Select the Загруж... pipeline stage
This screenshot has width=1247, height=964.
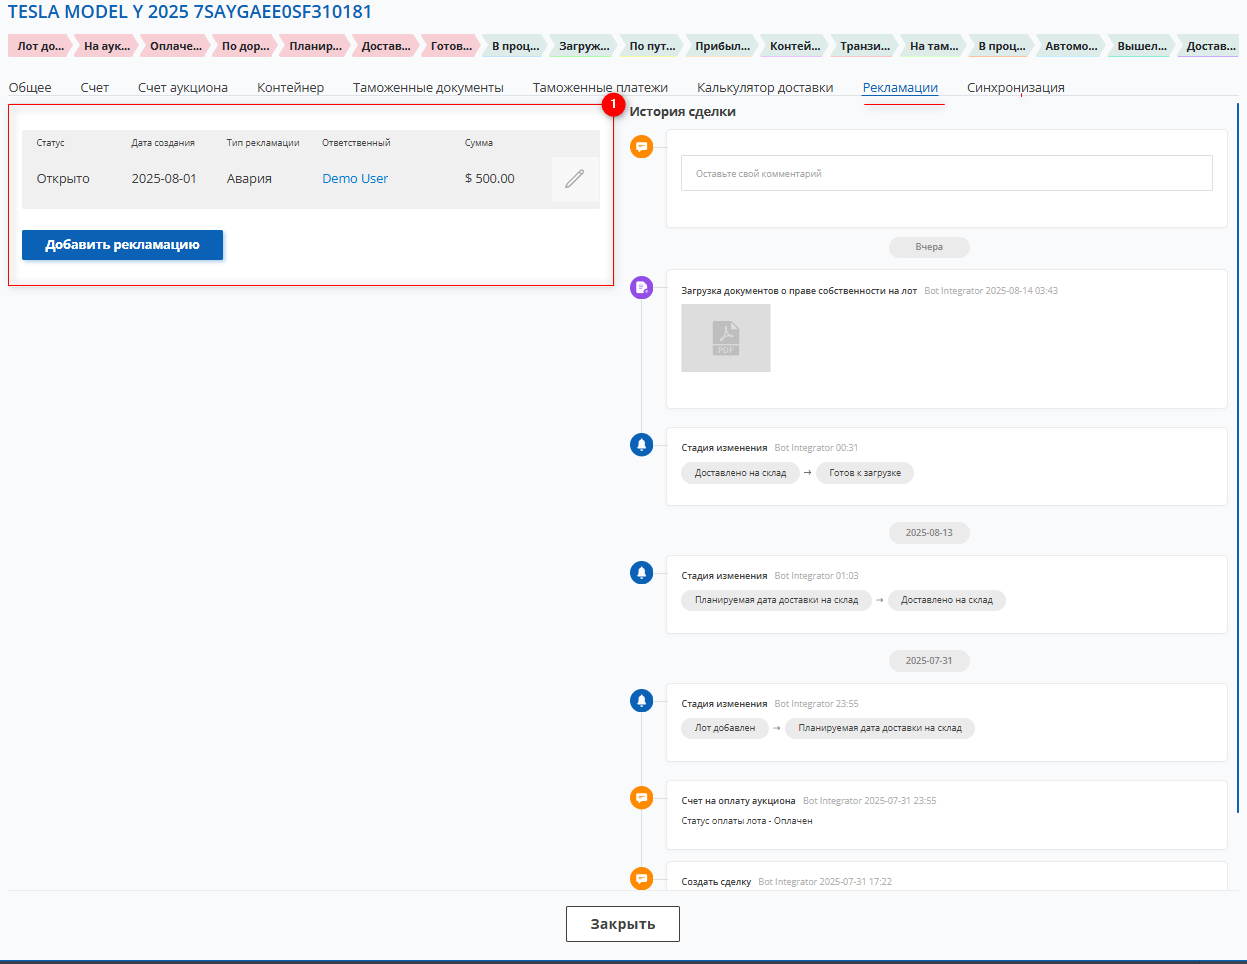click(x=584, y=46)
